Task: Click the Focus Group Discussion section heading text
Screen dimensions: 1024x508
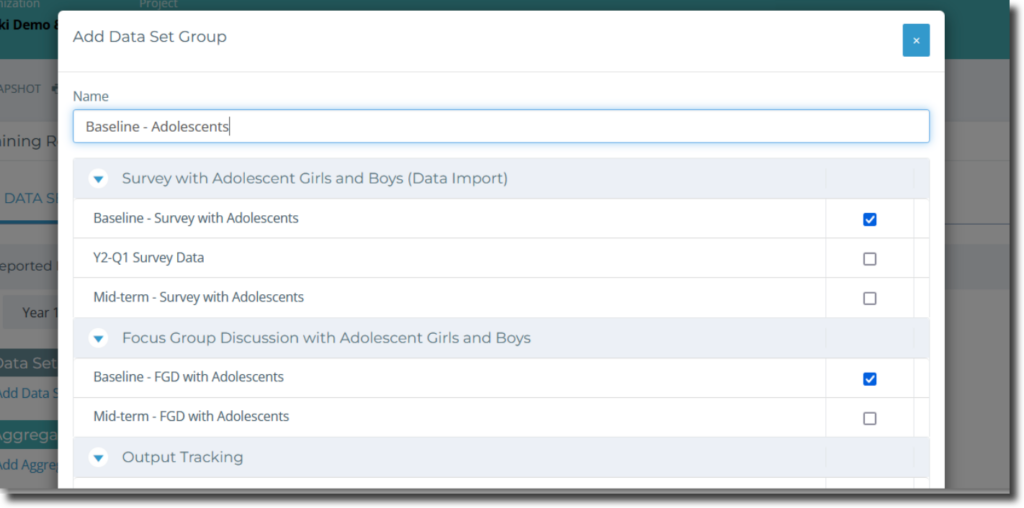Action: pyautogui.click(x=327, y=338)
